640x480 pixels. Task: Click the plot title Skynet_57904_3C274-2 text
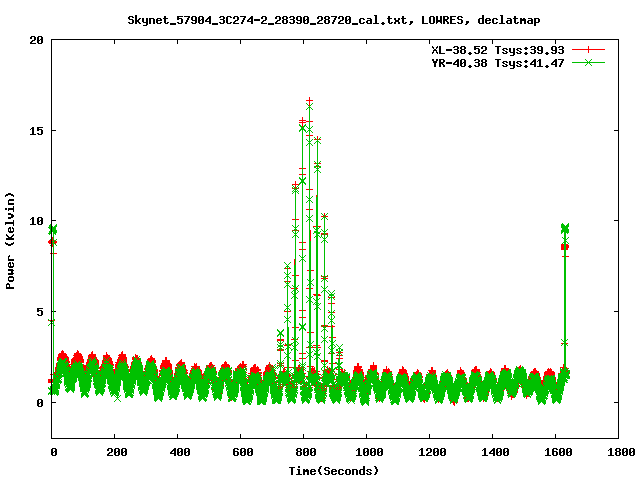333,20
